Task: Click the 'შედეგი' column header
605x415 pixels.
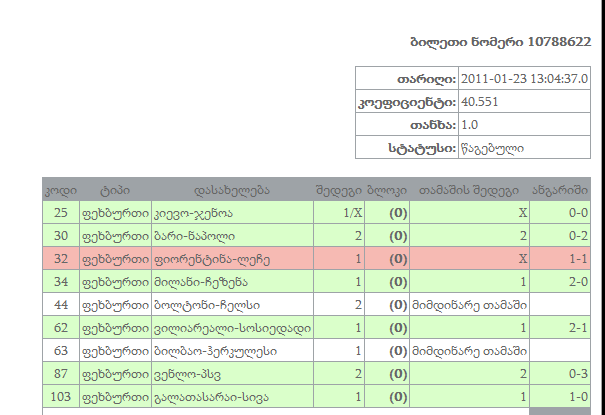Action: click(339, 190)
